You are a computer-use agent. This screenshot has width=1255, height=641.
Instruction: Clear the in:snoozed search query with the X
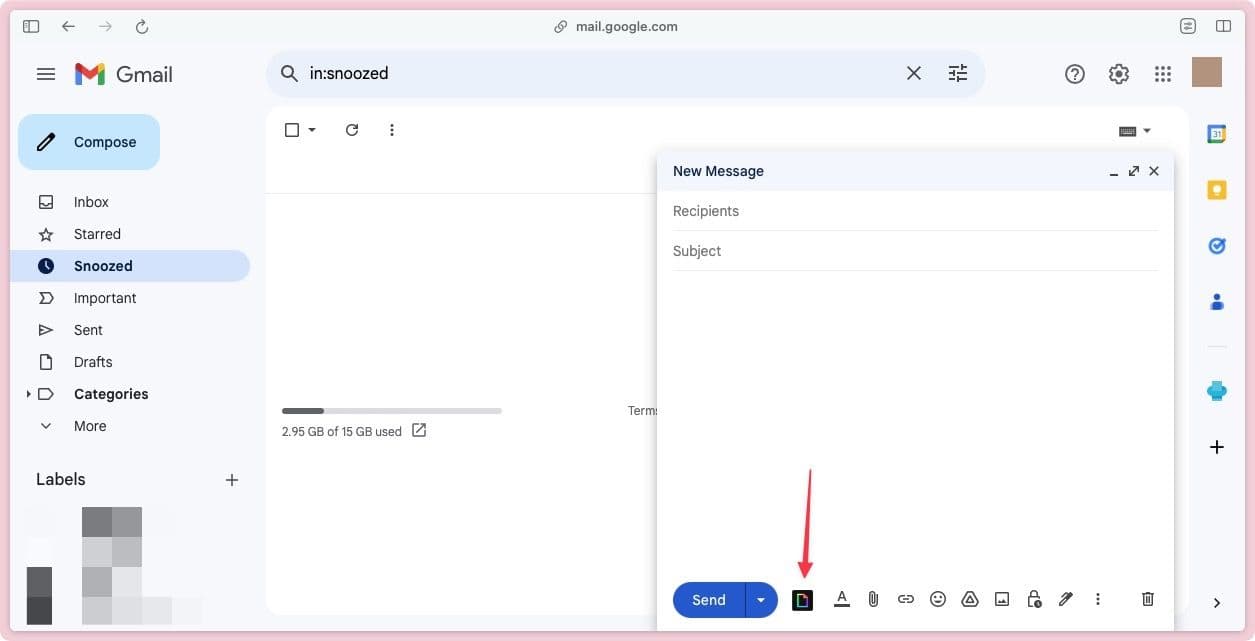(913, 72)
